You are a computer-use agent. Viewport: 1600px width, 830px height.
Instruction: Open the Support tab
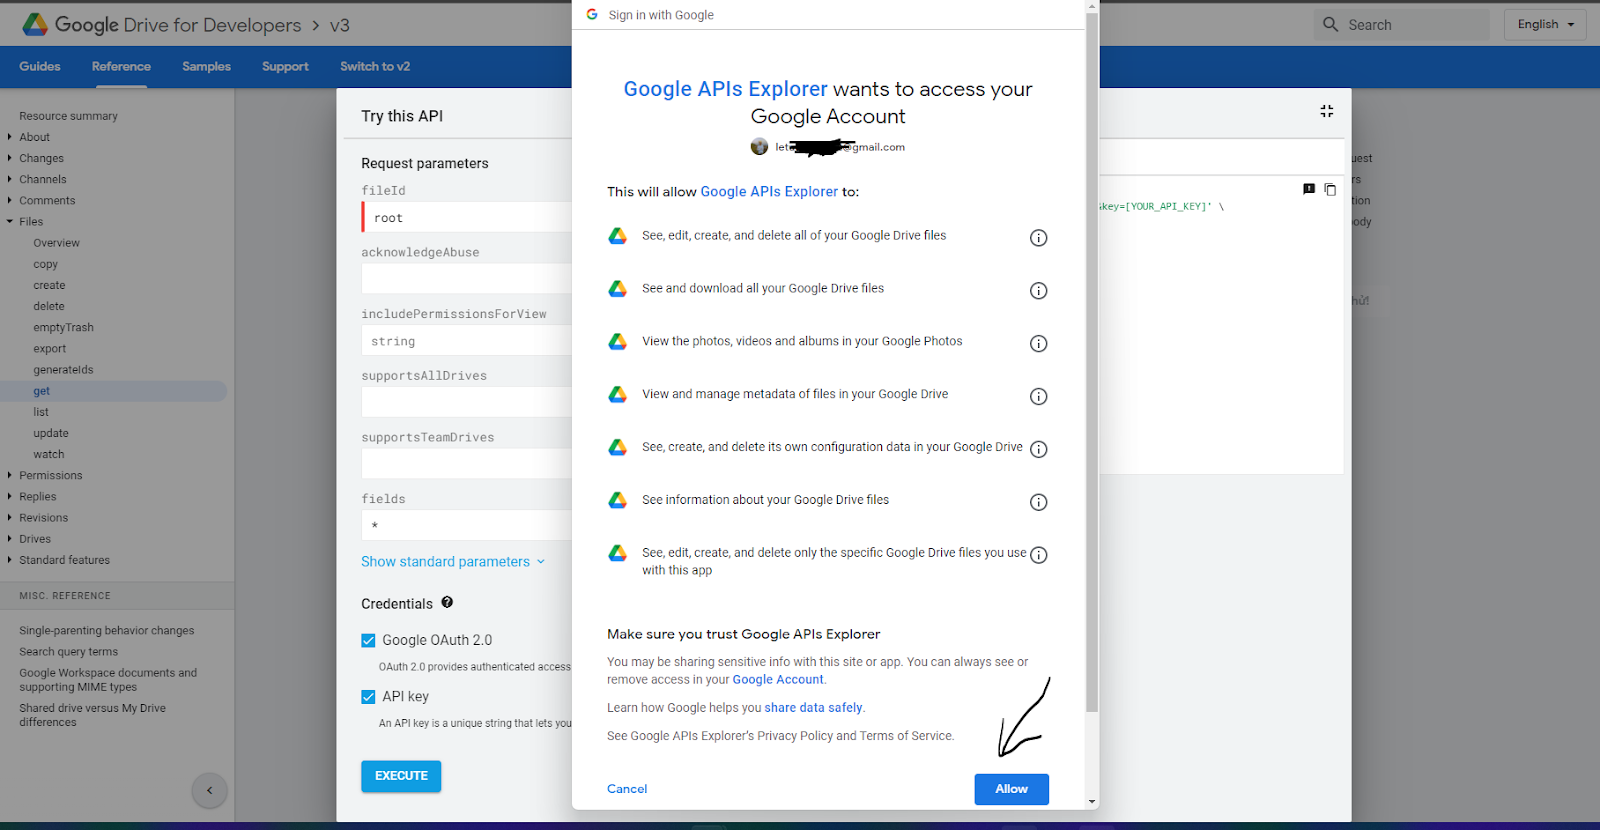click(x=285, y=67)
